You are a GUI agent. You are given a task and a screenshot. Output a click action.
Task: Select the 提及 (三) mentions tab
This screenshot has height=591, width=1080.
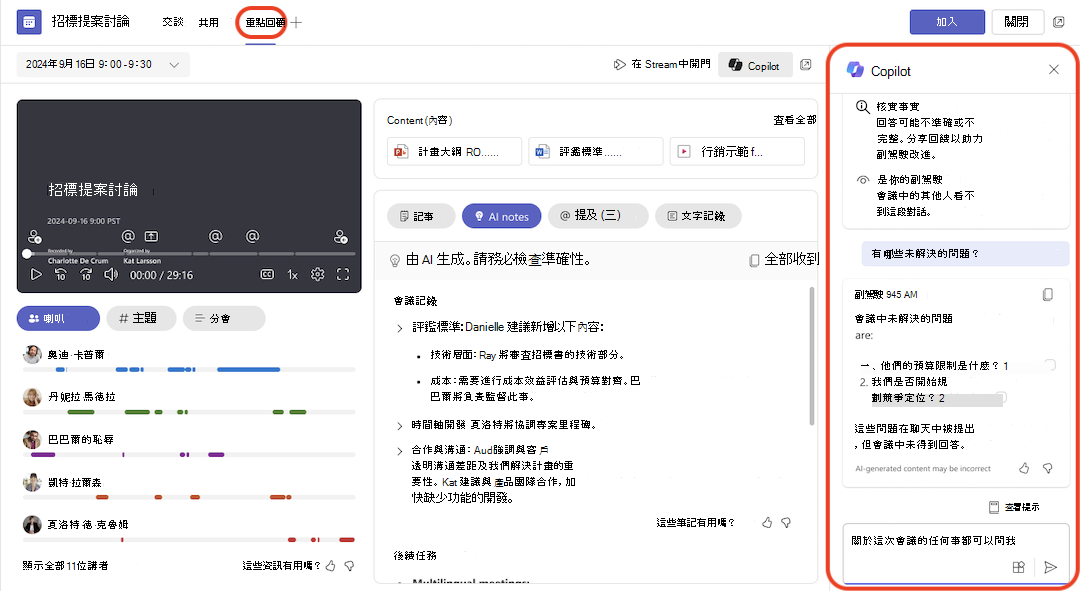(x=598, y=216)
